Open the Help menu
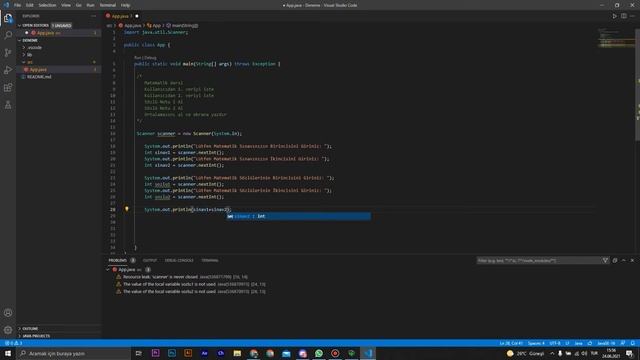Image resolution: width=640 pixels, height=360 pixels. [x=125, y=5]
